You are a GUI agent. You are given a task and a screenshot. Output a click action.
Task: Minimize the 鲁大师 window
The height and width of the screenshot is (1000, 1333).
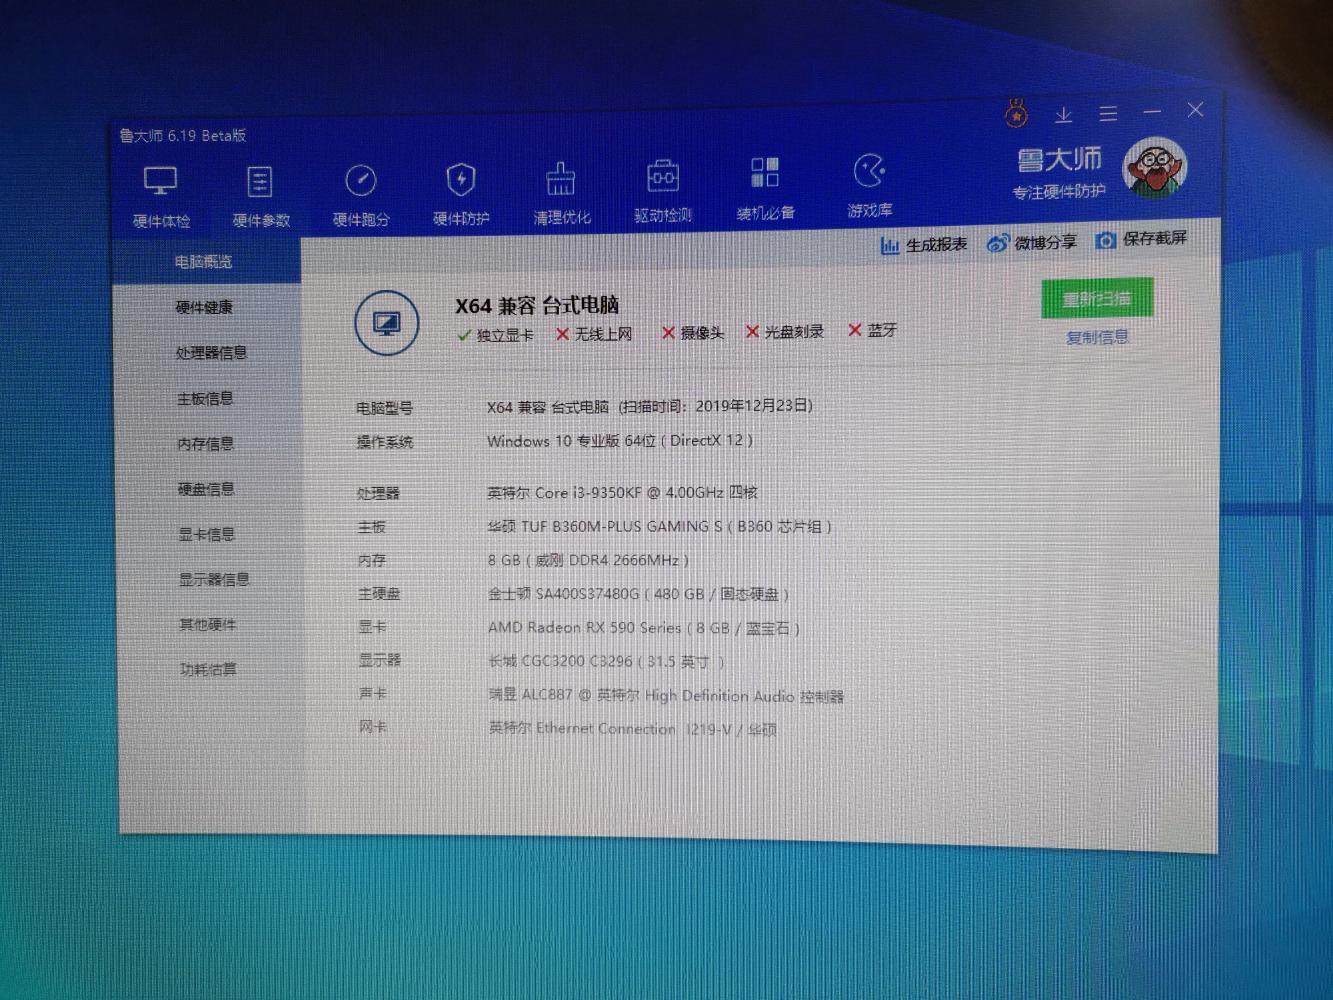click(1152, 111)
